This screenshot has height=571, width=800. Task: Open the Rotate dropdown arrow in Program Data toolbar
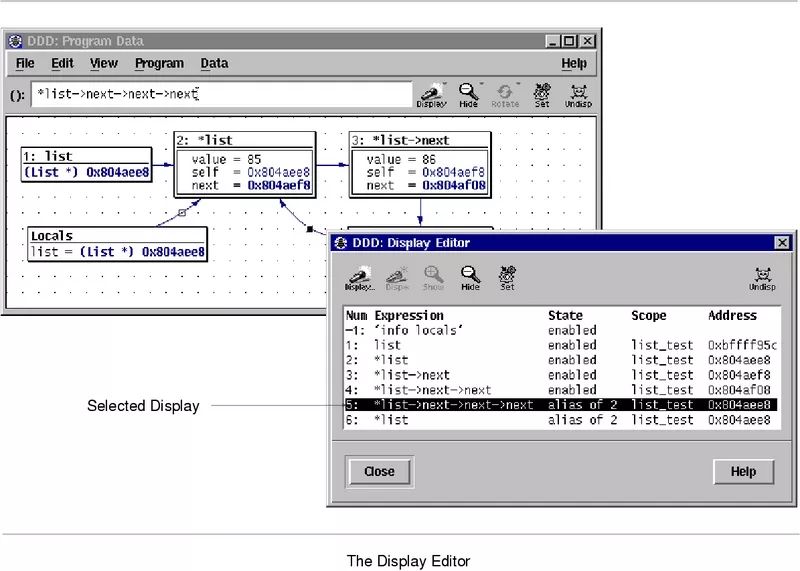[518, 84]
